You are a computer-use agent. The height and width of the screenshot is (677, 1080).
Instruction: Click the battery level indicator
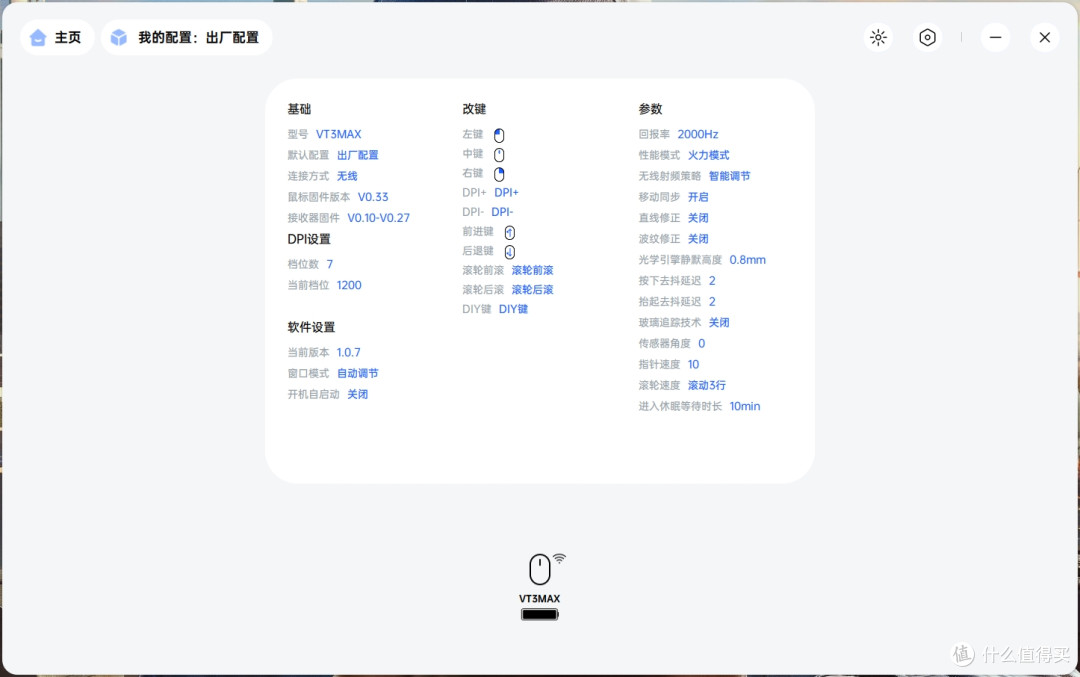540,614
